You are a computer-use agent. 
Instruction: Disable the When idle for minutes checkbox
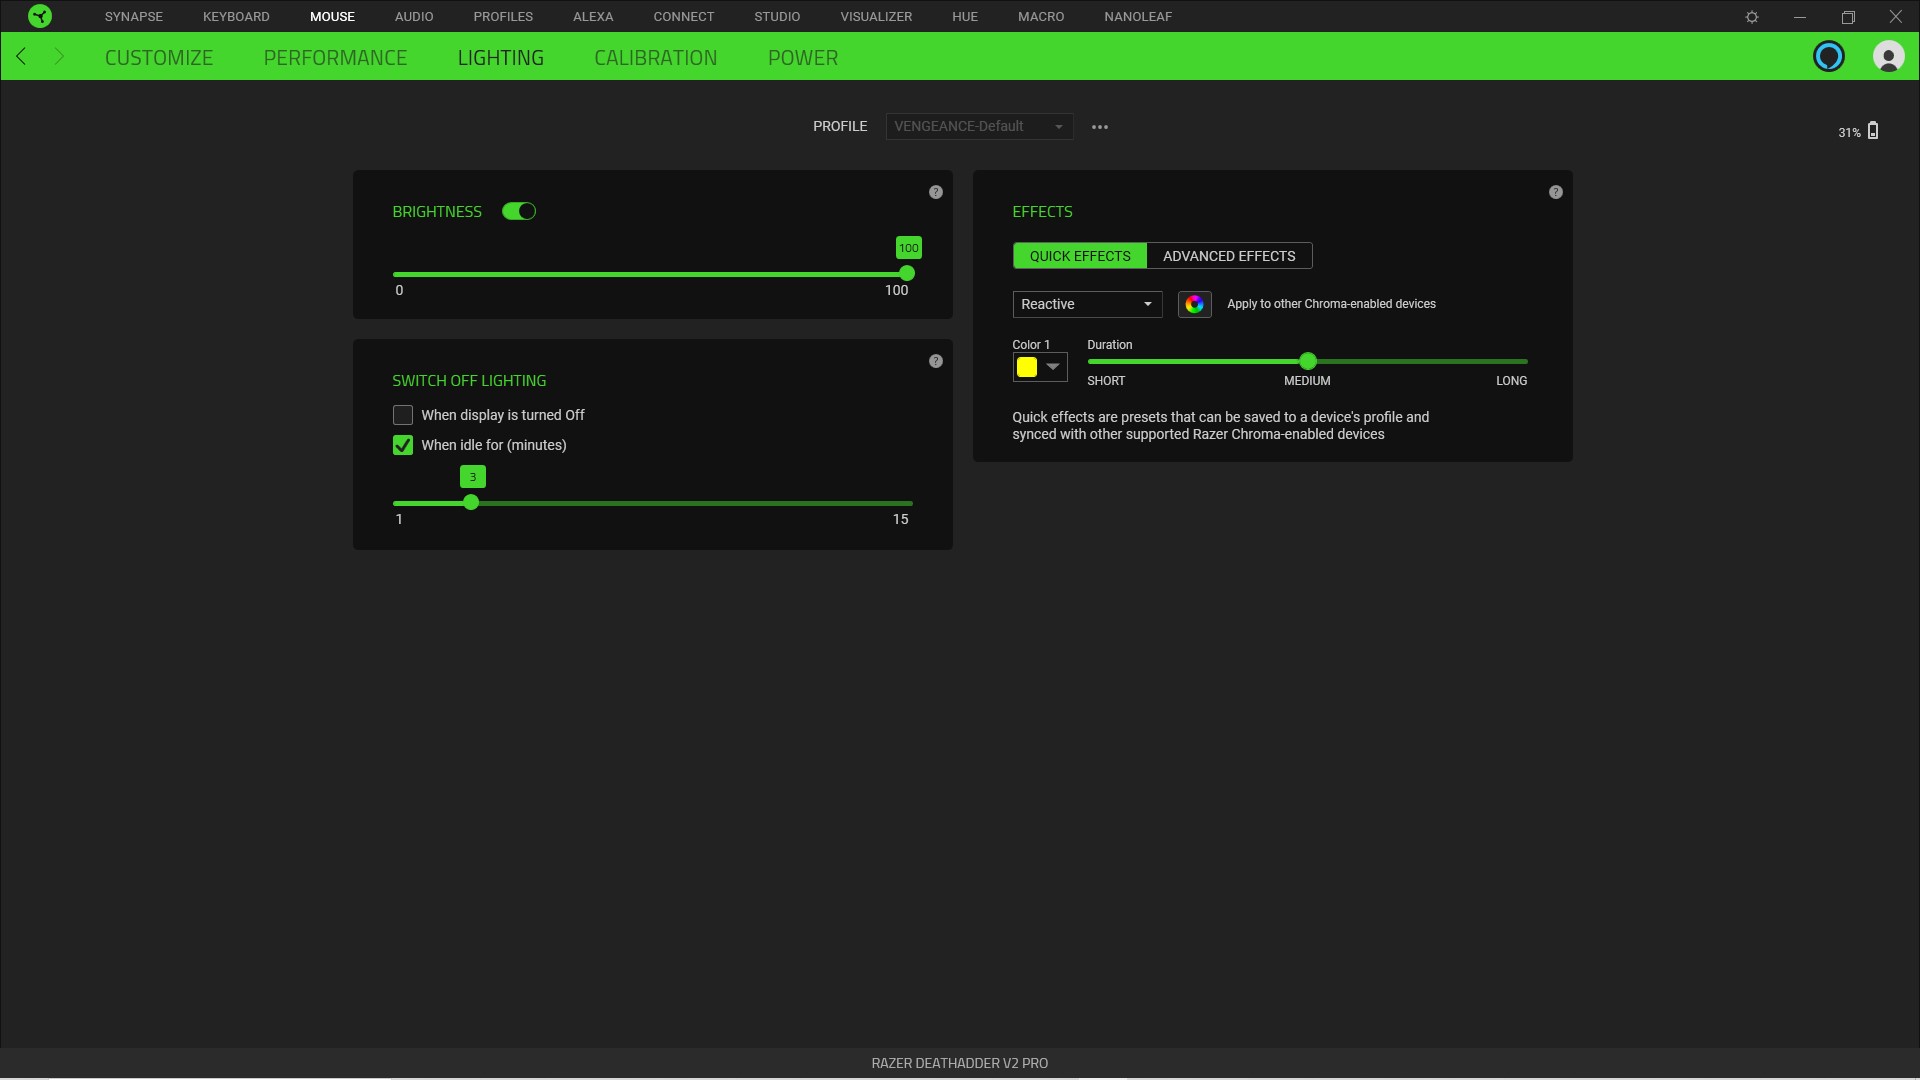[x=402, y=444]
